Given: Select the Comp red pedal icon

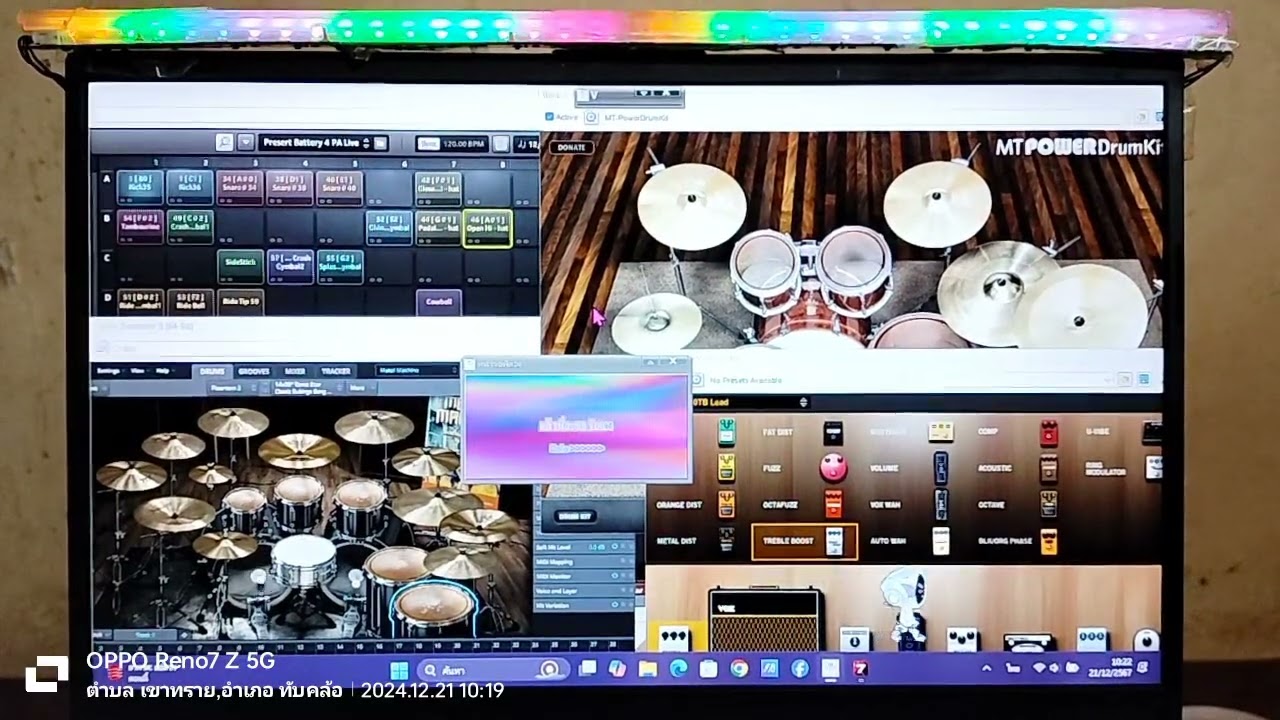Looking at the screenshot, I should coord(1048,432).
